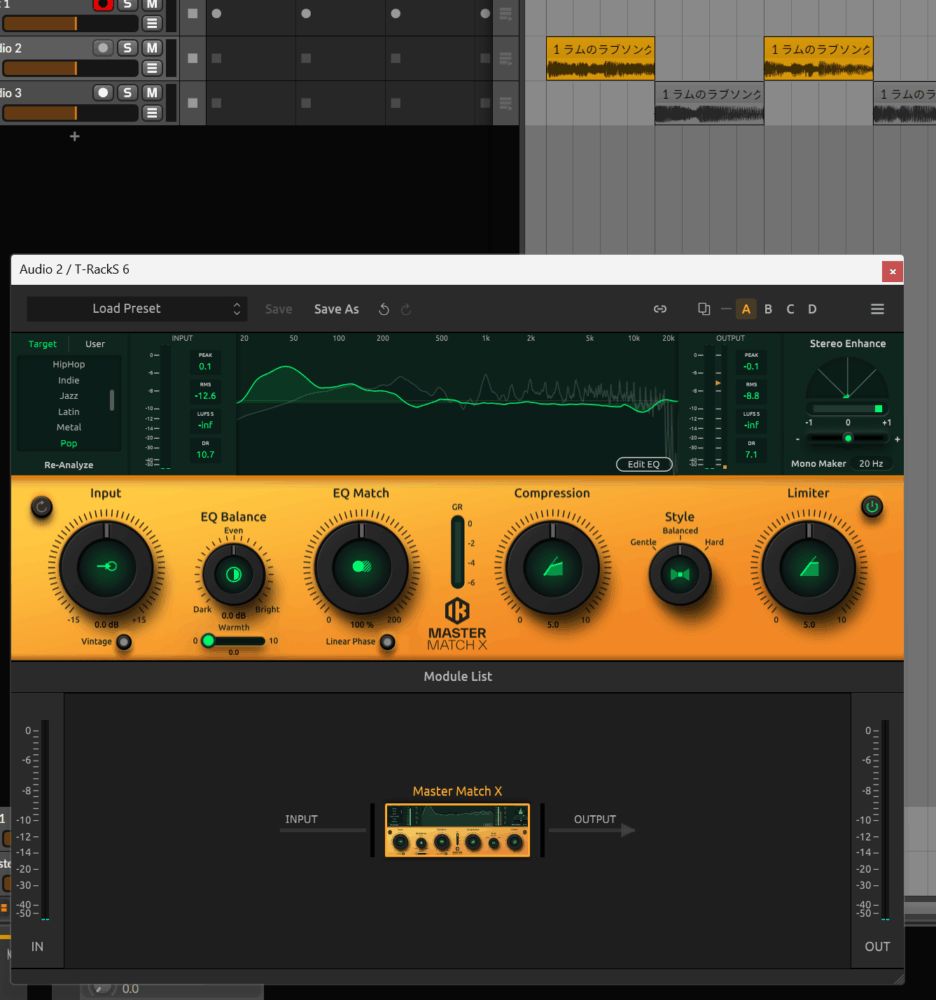936x1000 pixels.
Task: Click the Master Match X module thumbnail
Action: tap(457, 830)
